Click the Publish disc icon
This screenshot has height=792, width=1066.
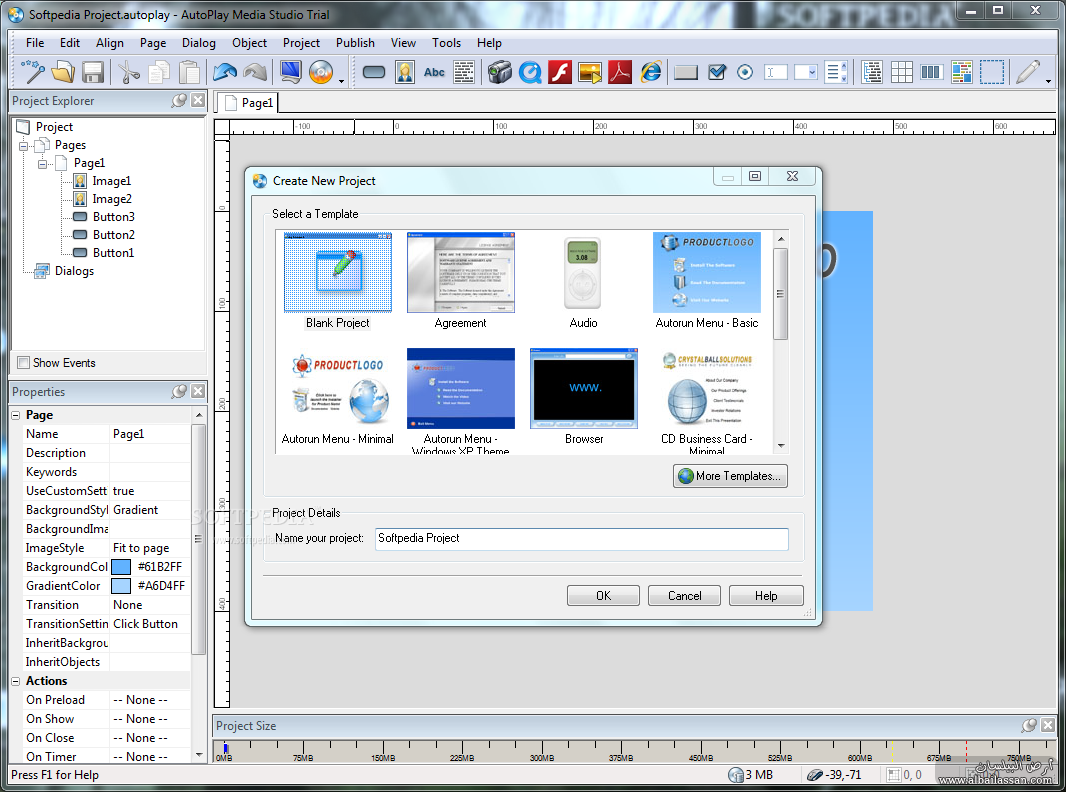[x=321, y=71]
